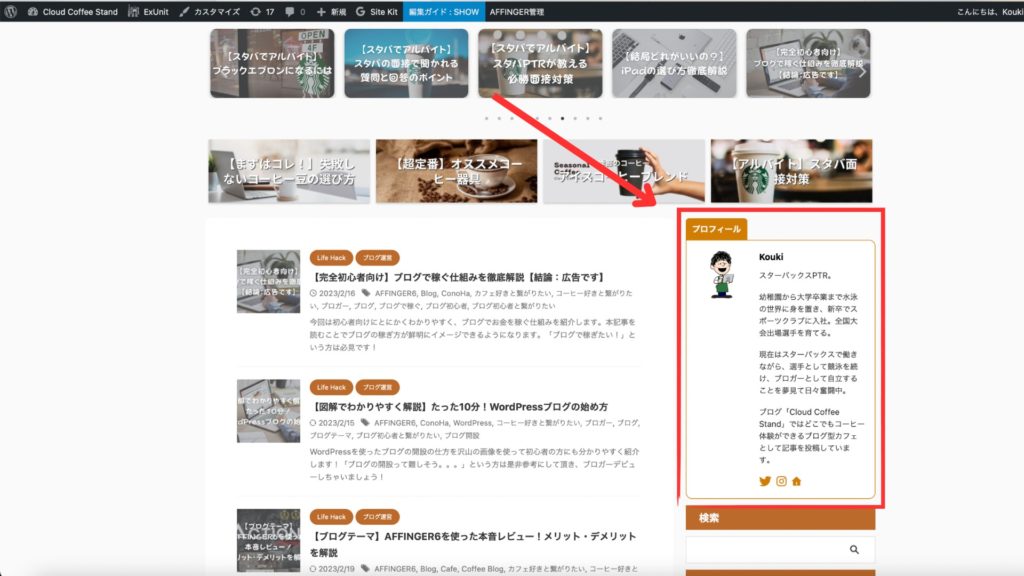The height and width of the screenshot is (576, 1024).
Task: Open the AFFINGER管理 menu
Action: (517, 11)
